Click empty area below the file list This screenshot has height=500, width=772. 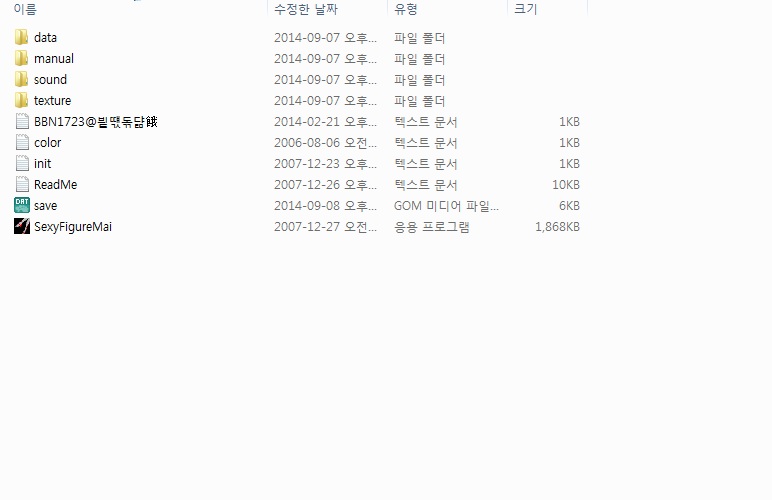click(386, 369)
